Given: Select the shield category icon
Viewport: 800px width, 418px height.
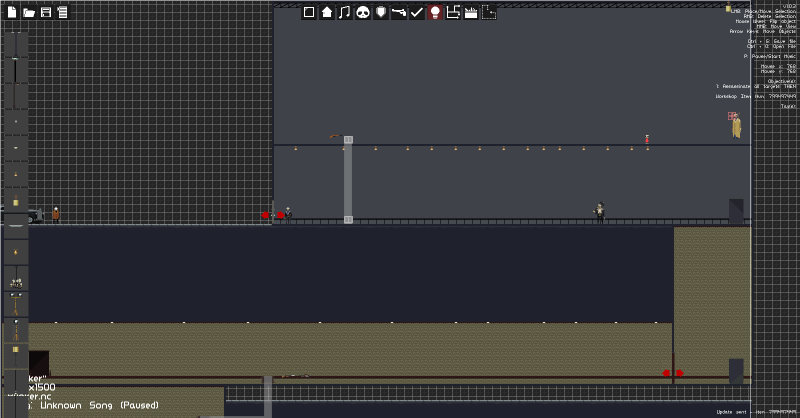Looking at the screenshot, I should click(x=381, y=12).
